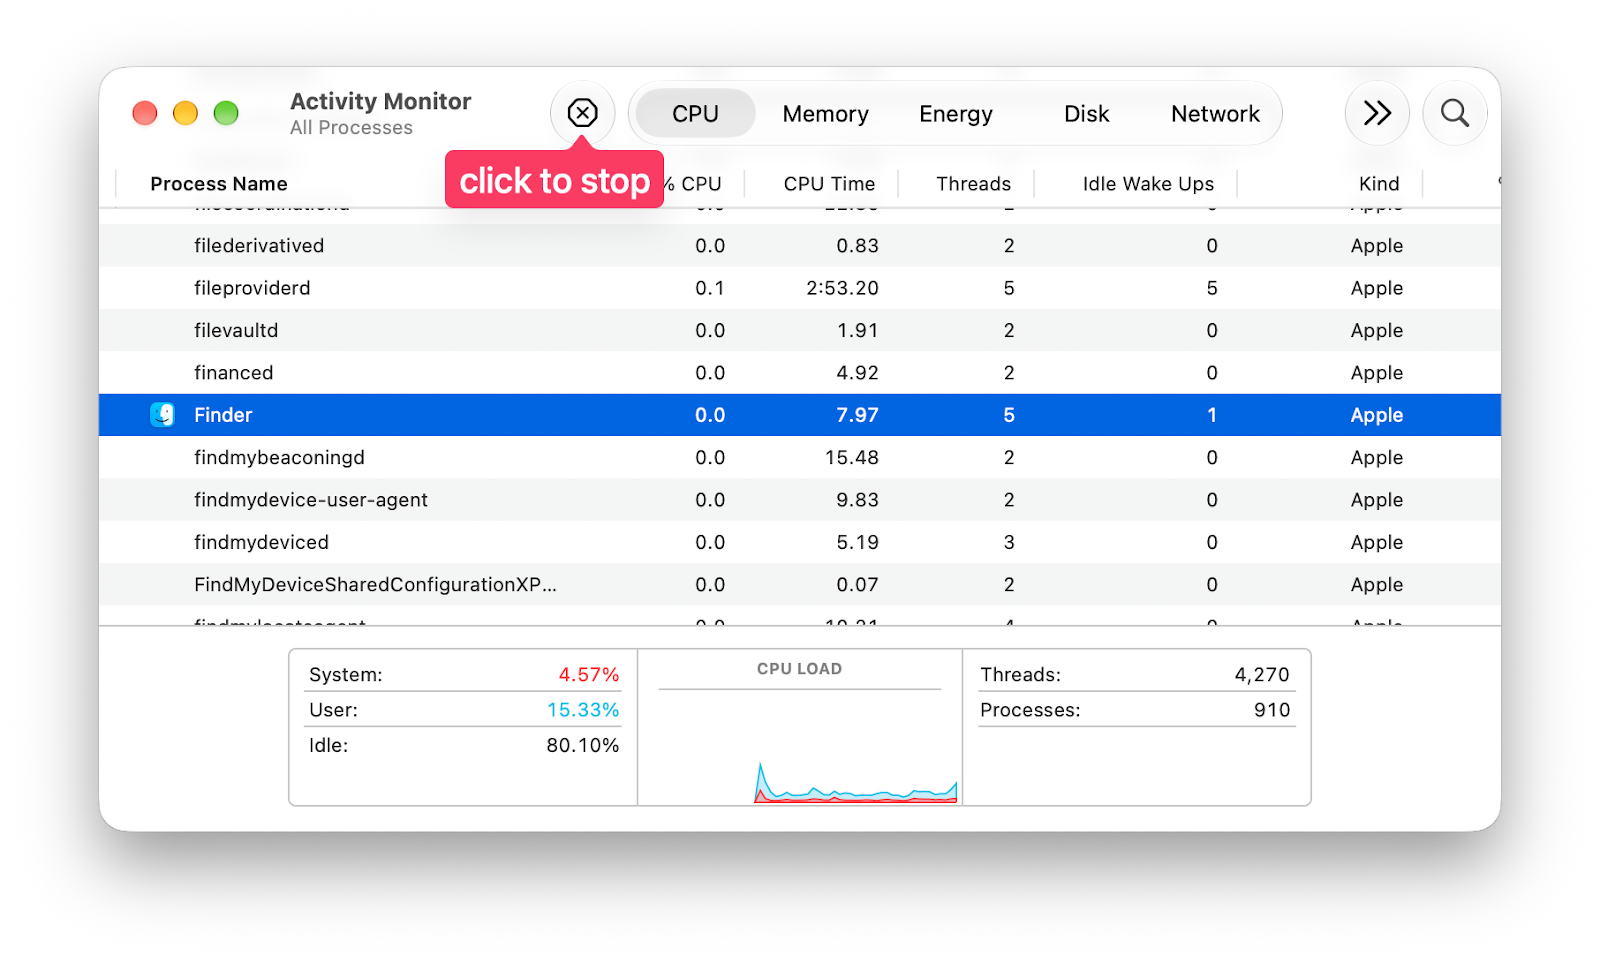
Task: Select the filederivatived process row
Action: click(x=800, y=246)
